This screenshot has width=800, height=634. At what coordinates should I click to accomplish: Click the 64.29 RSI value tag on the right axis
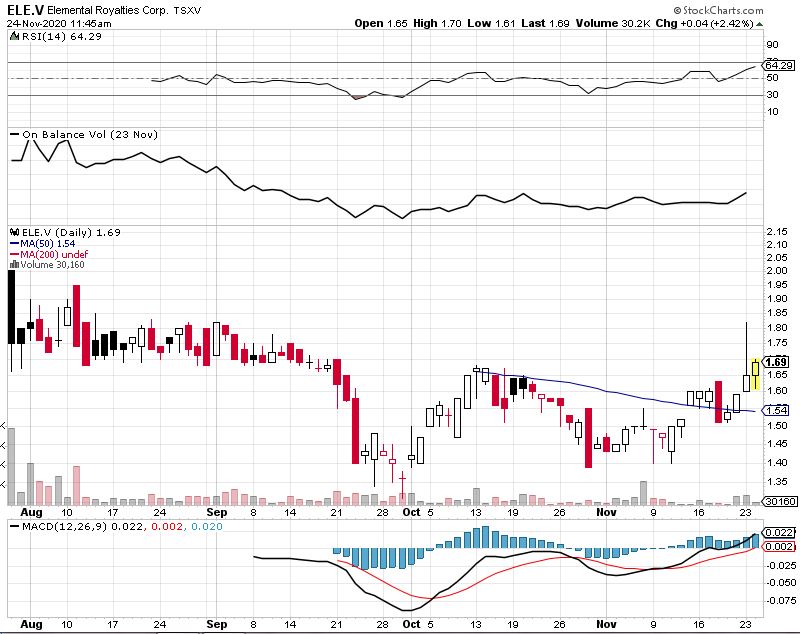coord(779,65)
